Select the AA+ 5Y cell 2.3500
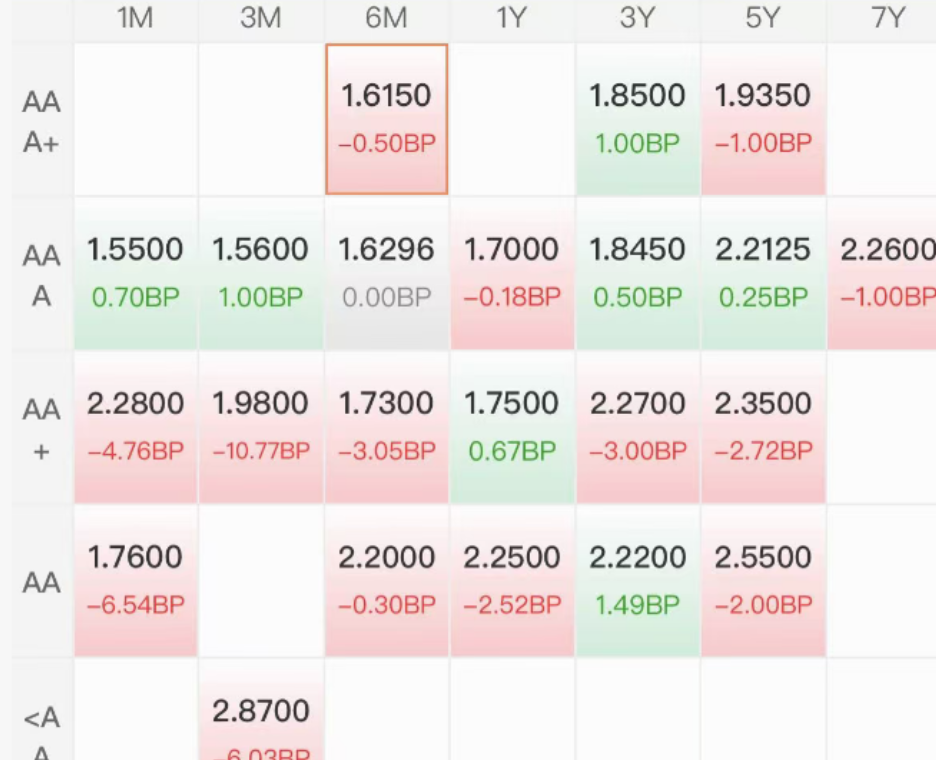Screen dimensions: 936x760 (x=763, y=427)
